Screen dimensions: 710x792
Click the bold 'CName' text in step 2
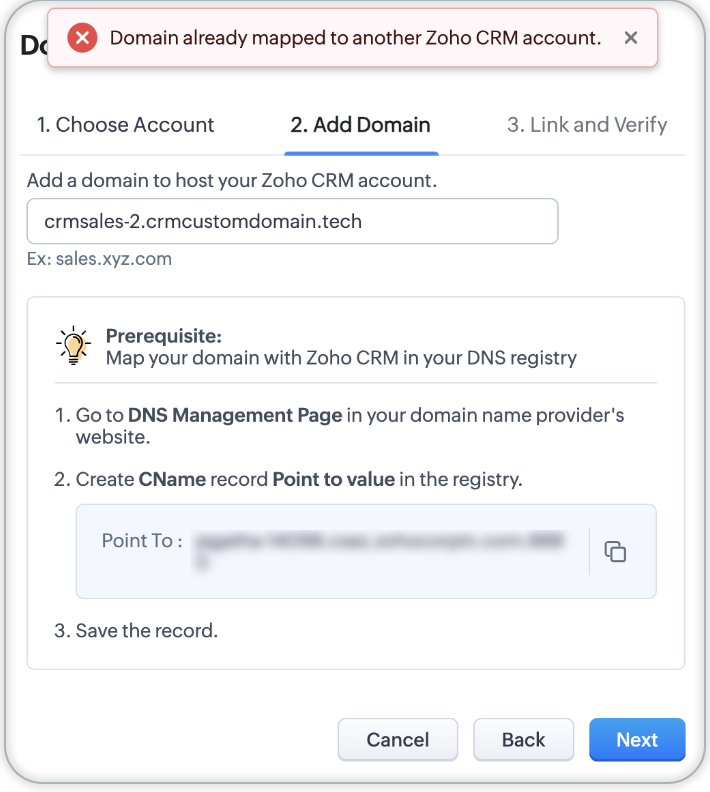click(x=171, y=480)
